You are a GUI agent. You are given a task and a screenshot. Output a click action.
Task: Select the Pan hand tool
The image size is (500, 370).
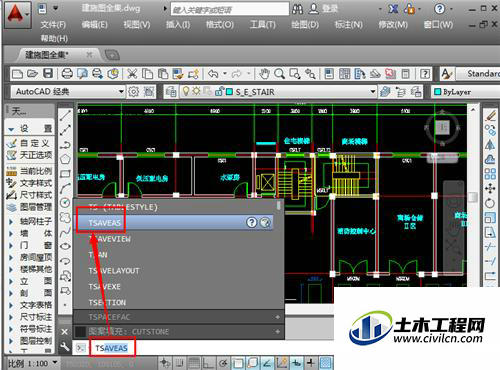coord(264,74)
